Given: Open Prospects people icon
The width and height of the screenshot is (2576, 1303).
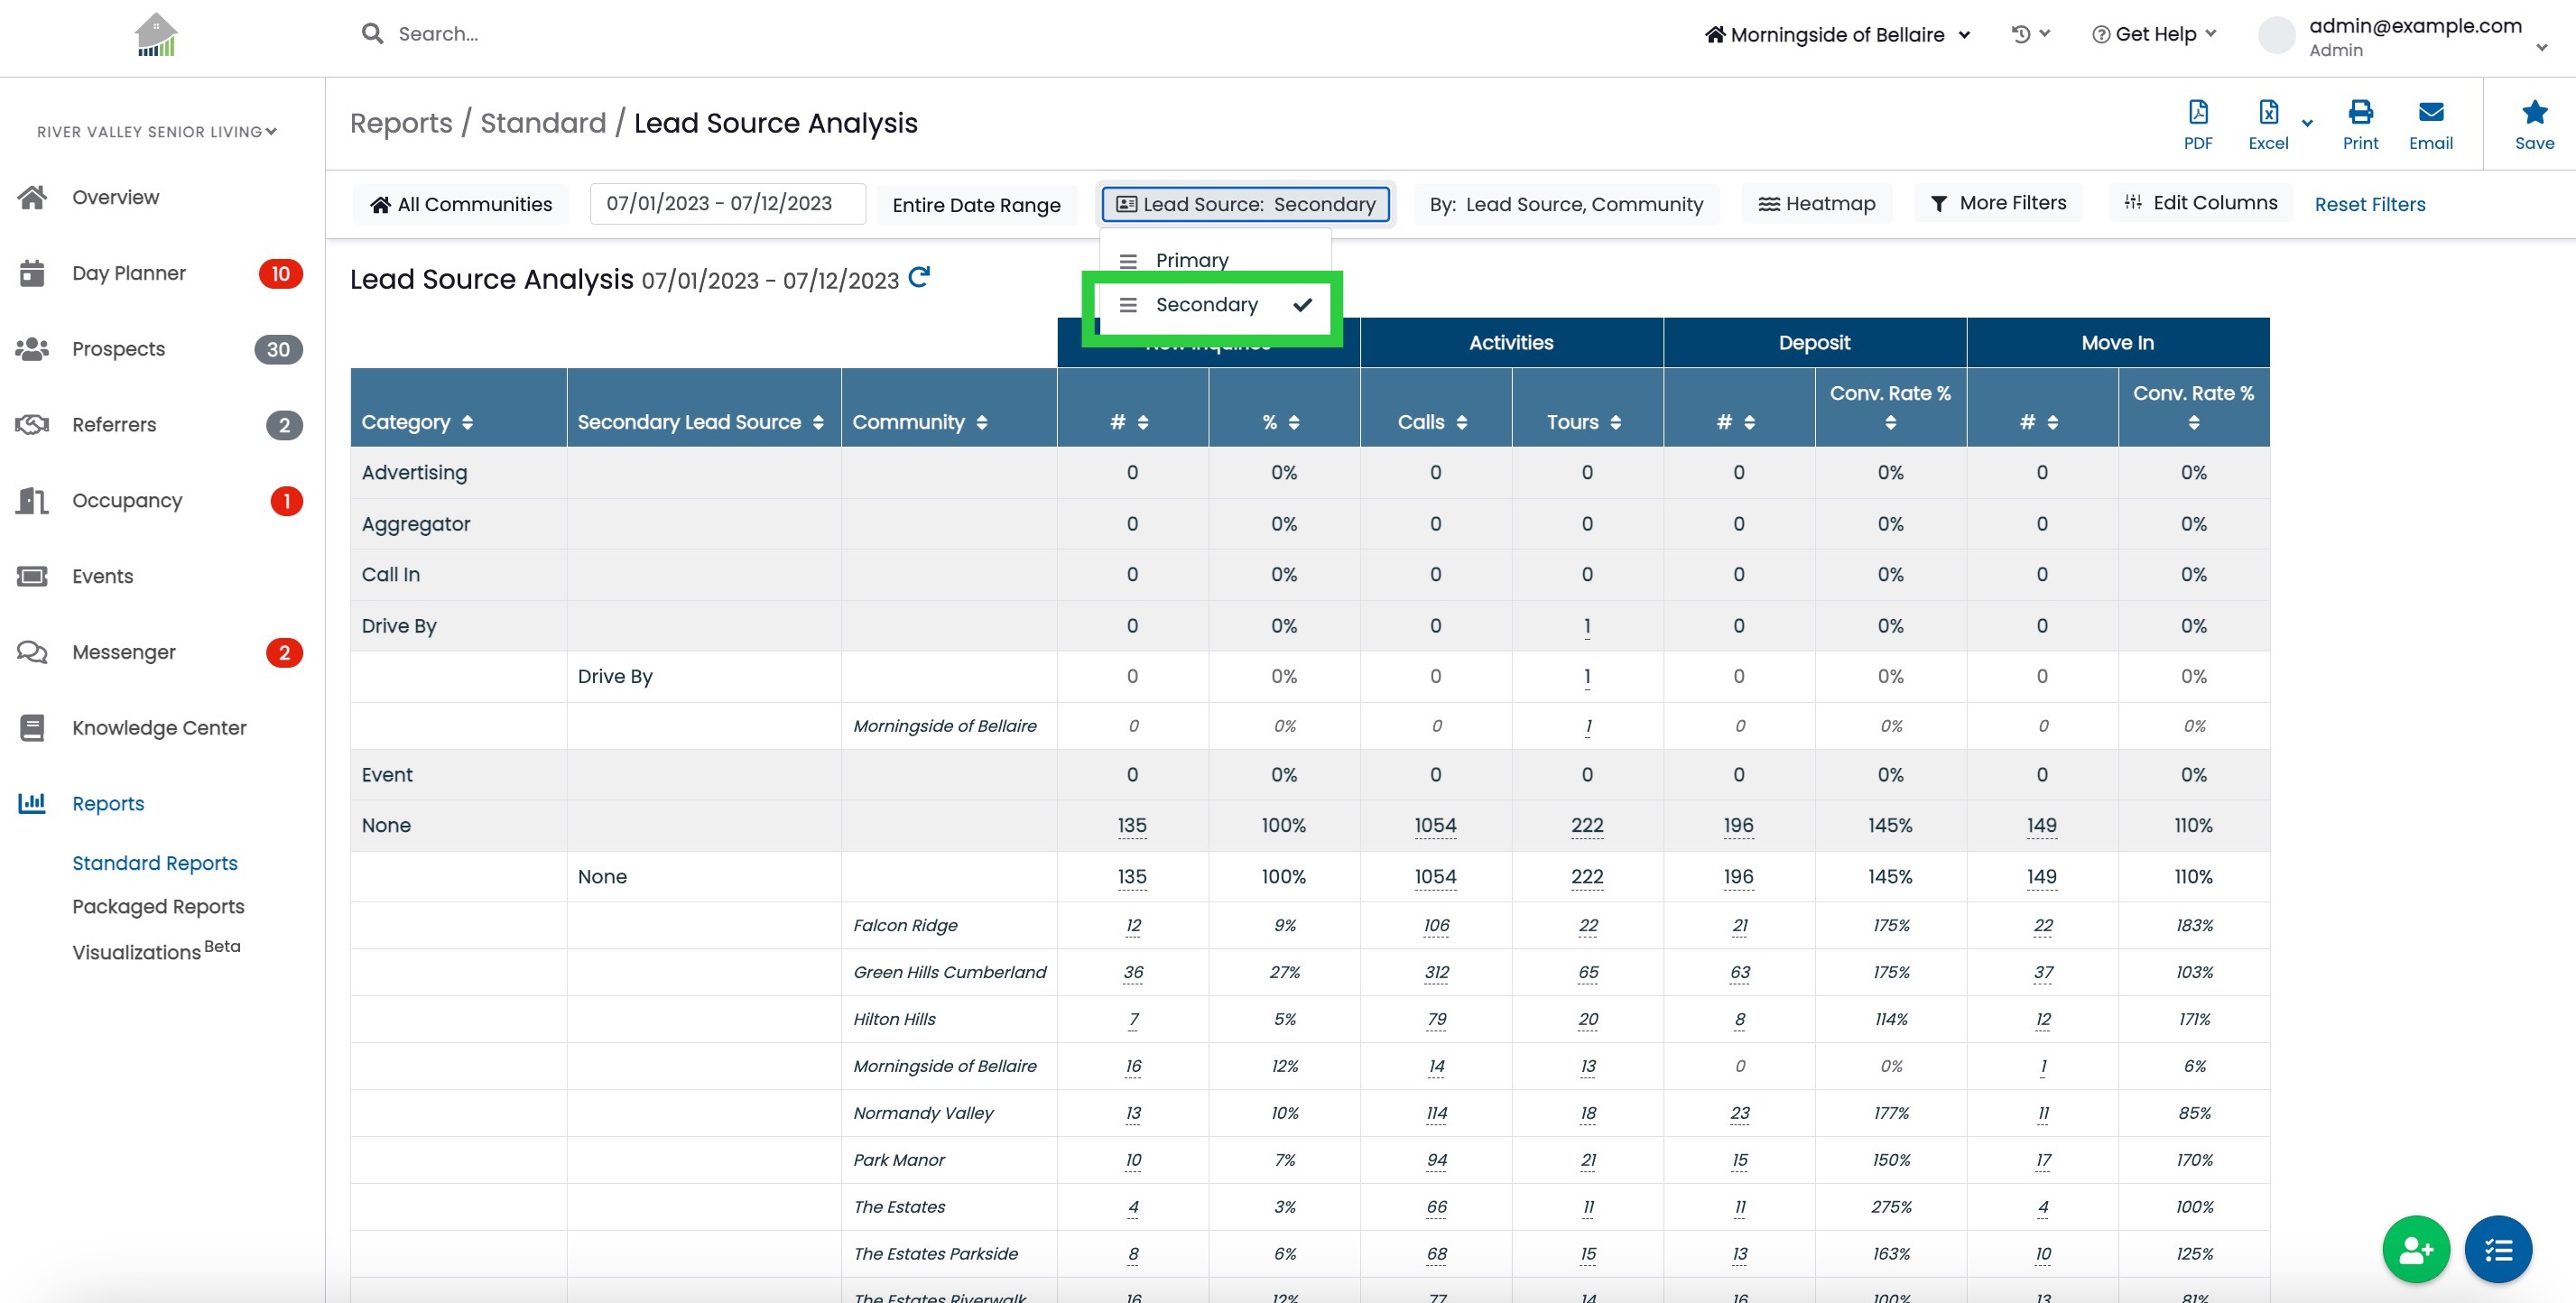Looking at the screenshot, I should tap(32, 349).
